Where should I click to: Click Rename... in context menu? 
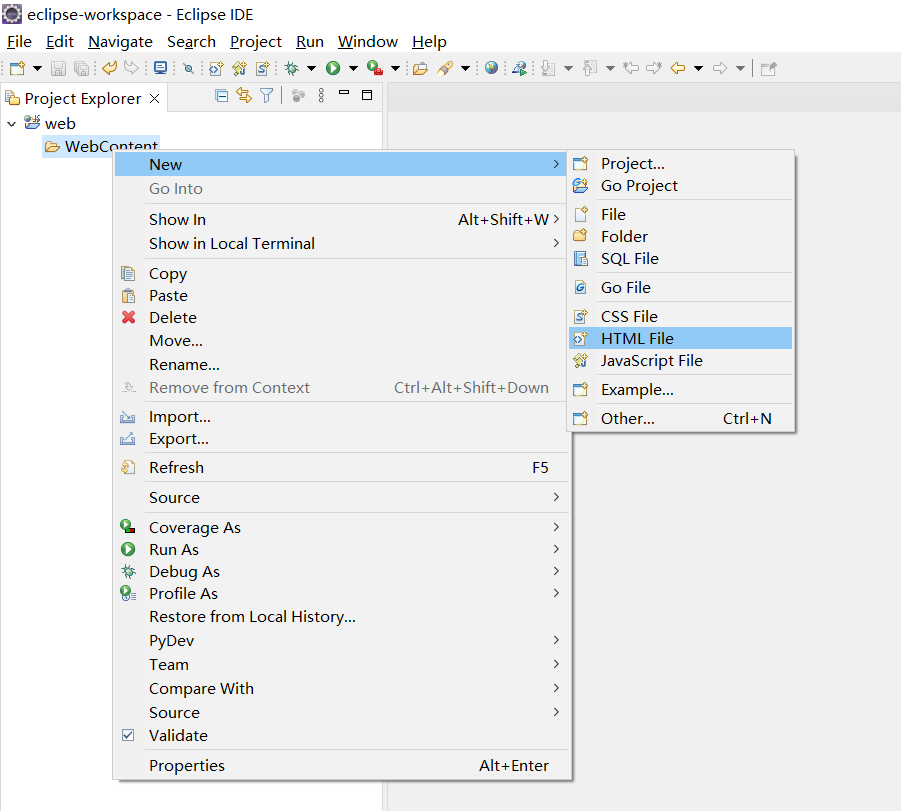point(342,364)
